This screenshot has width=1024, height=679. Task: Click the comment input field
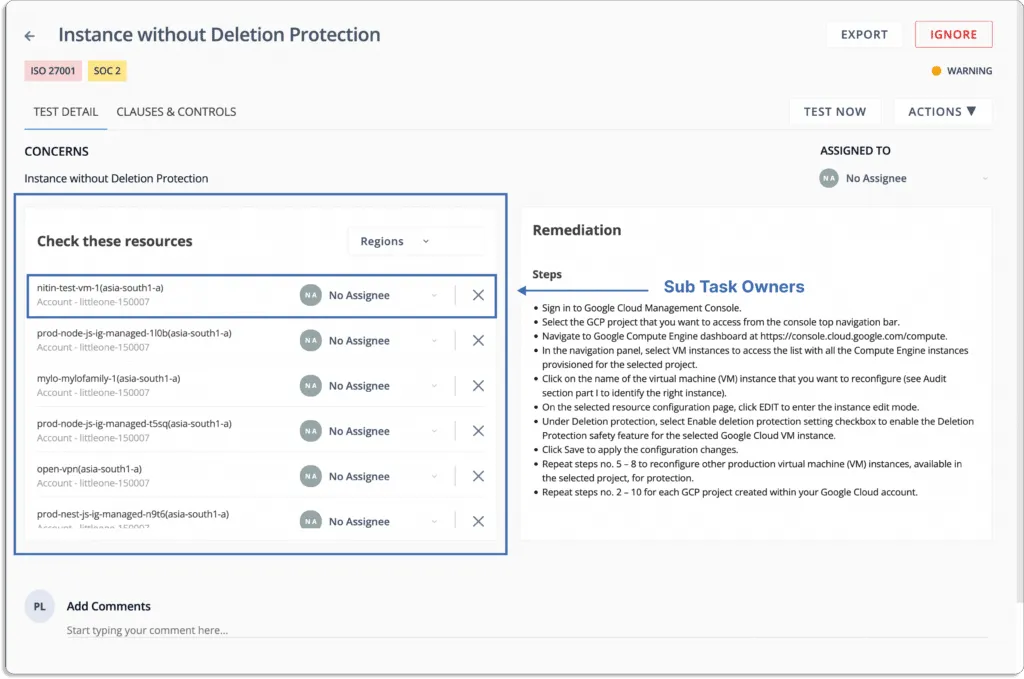tap(527, 630)
